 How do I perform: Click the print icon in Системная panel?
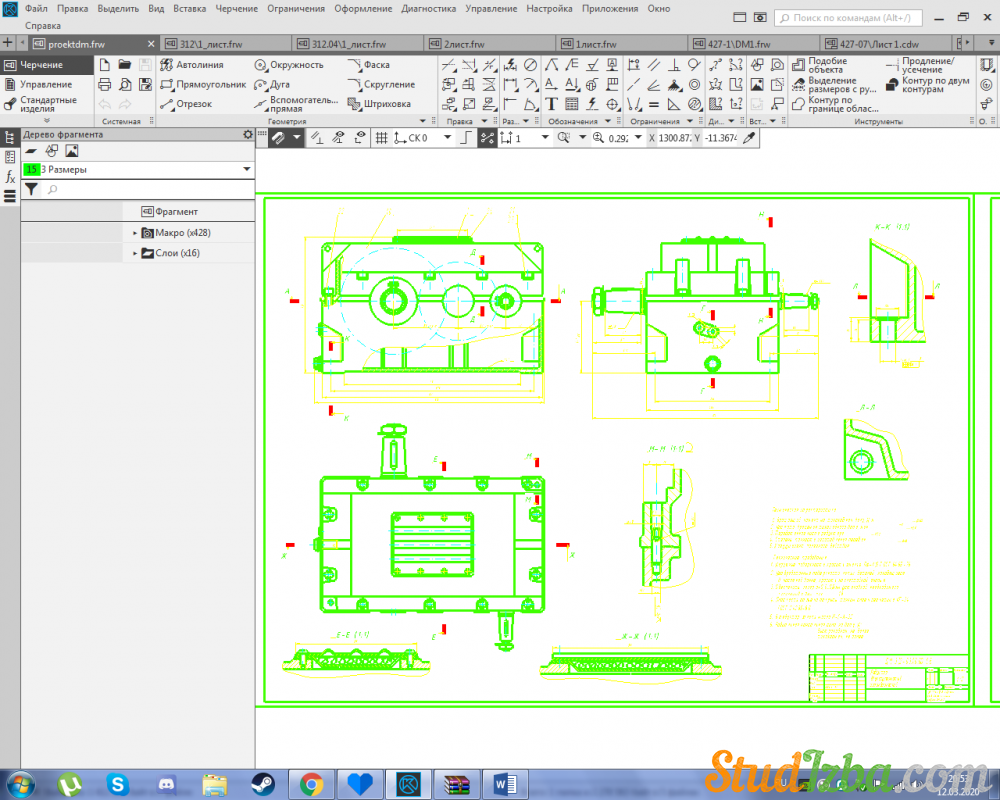pos(104,84)
